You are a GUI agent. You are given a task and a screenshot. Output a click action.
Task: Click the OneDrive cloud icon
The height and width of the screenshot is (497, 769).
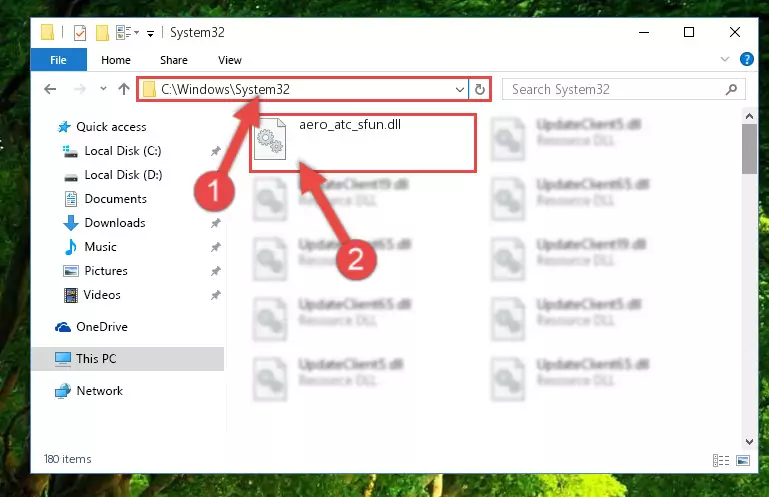click(x=63, y=327)
